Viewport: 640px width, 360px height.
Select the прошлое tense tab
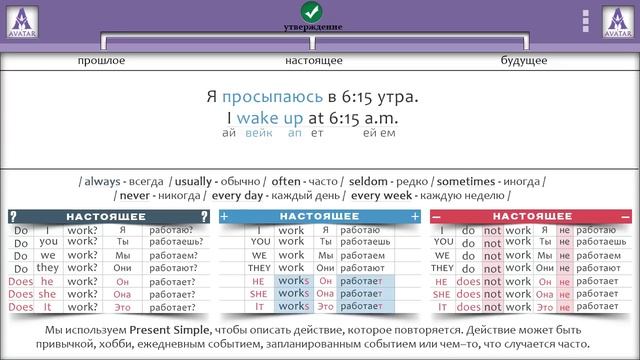point(101,61)
